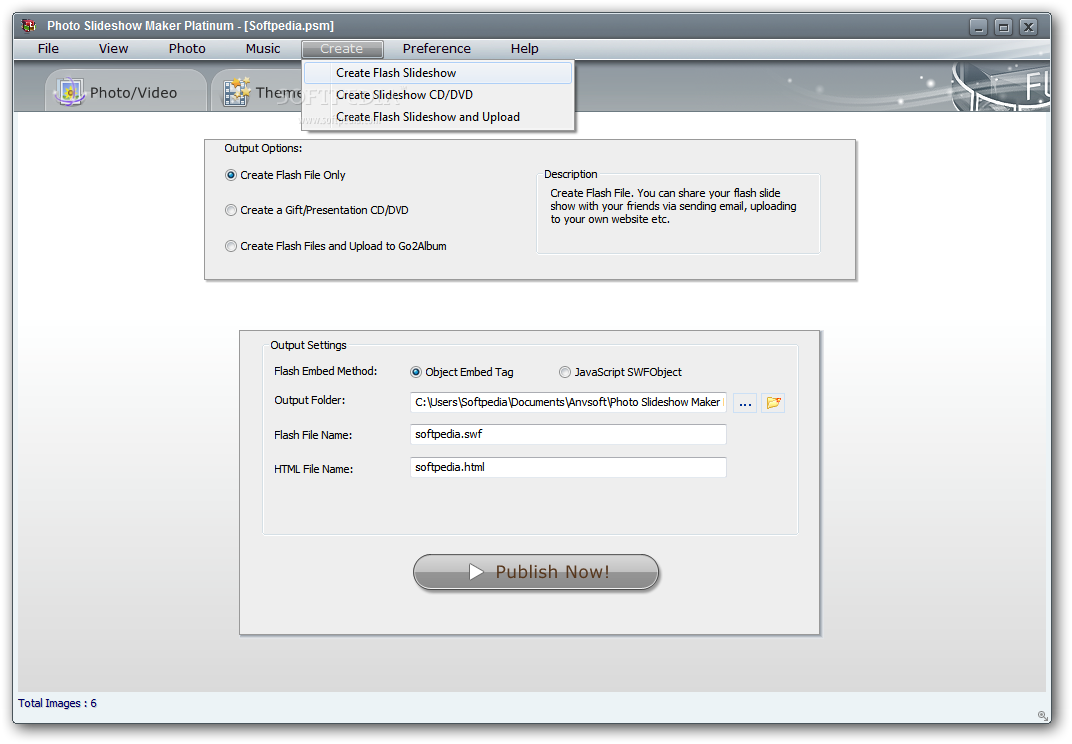Click the Output Folder path field

tap(568, 402)
